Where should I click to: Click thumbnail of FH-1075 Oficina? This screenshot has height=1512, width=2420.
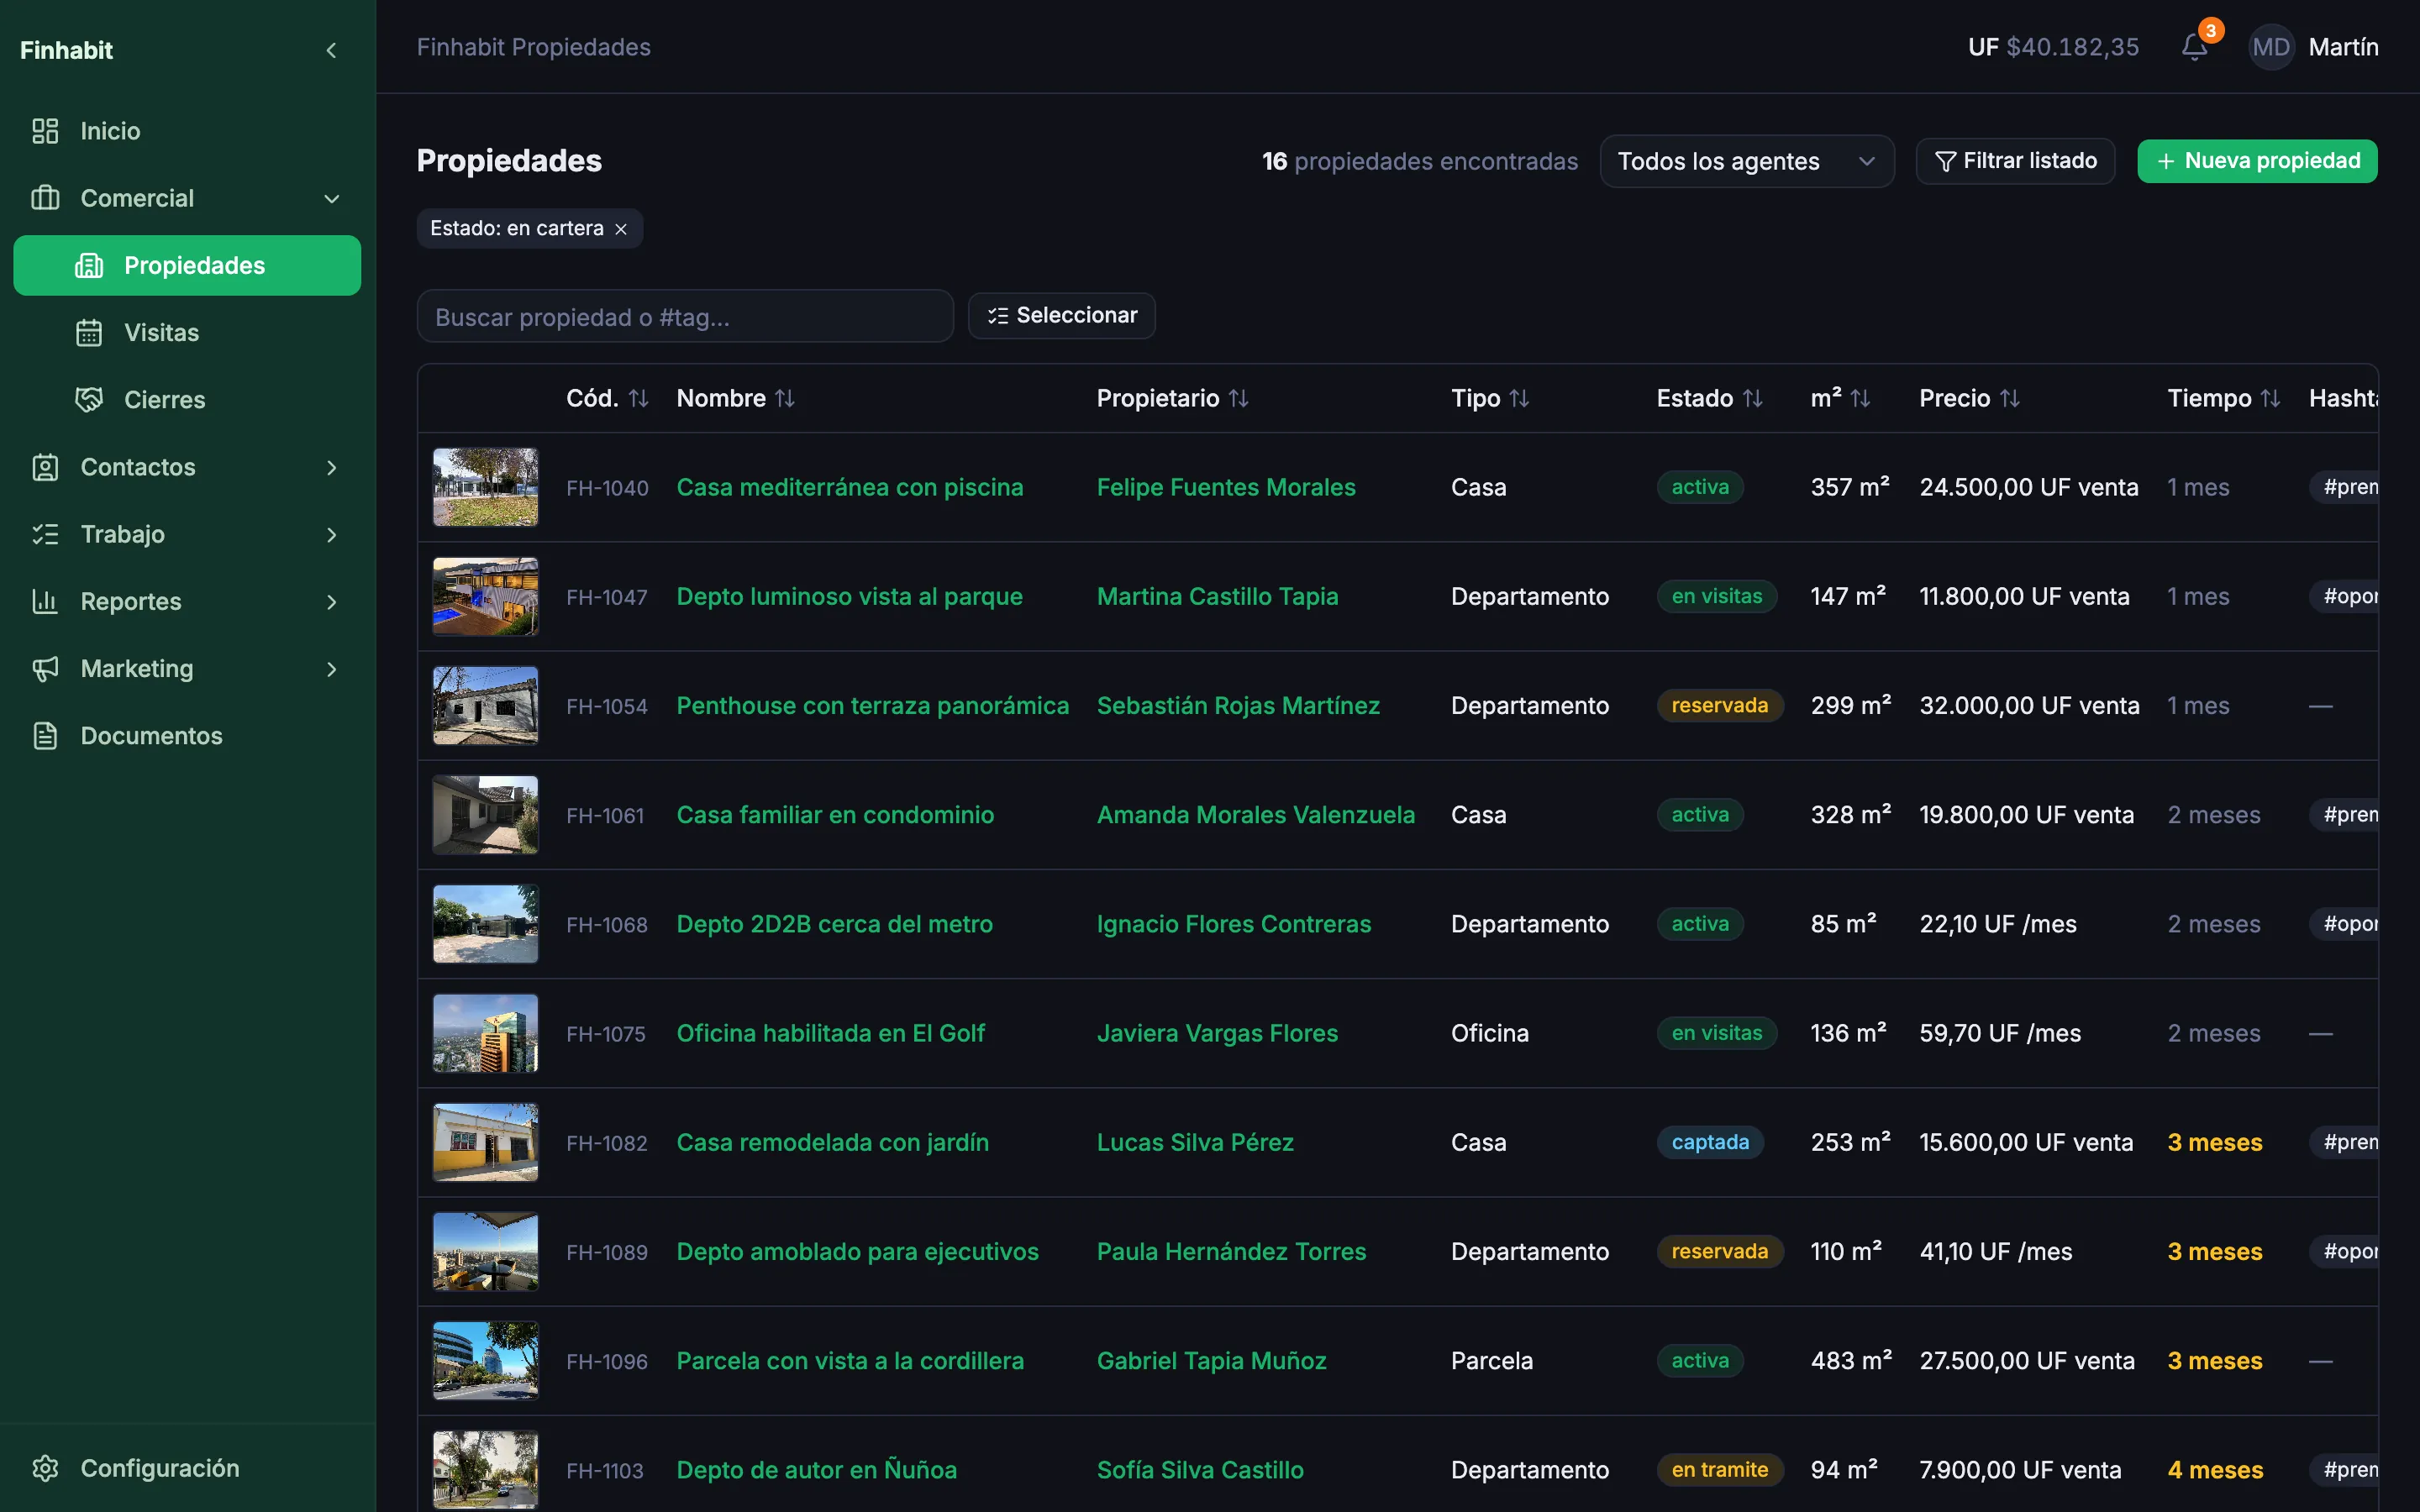click(x=485, y=1033)
